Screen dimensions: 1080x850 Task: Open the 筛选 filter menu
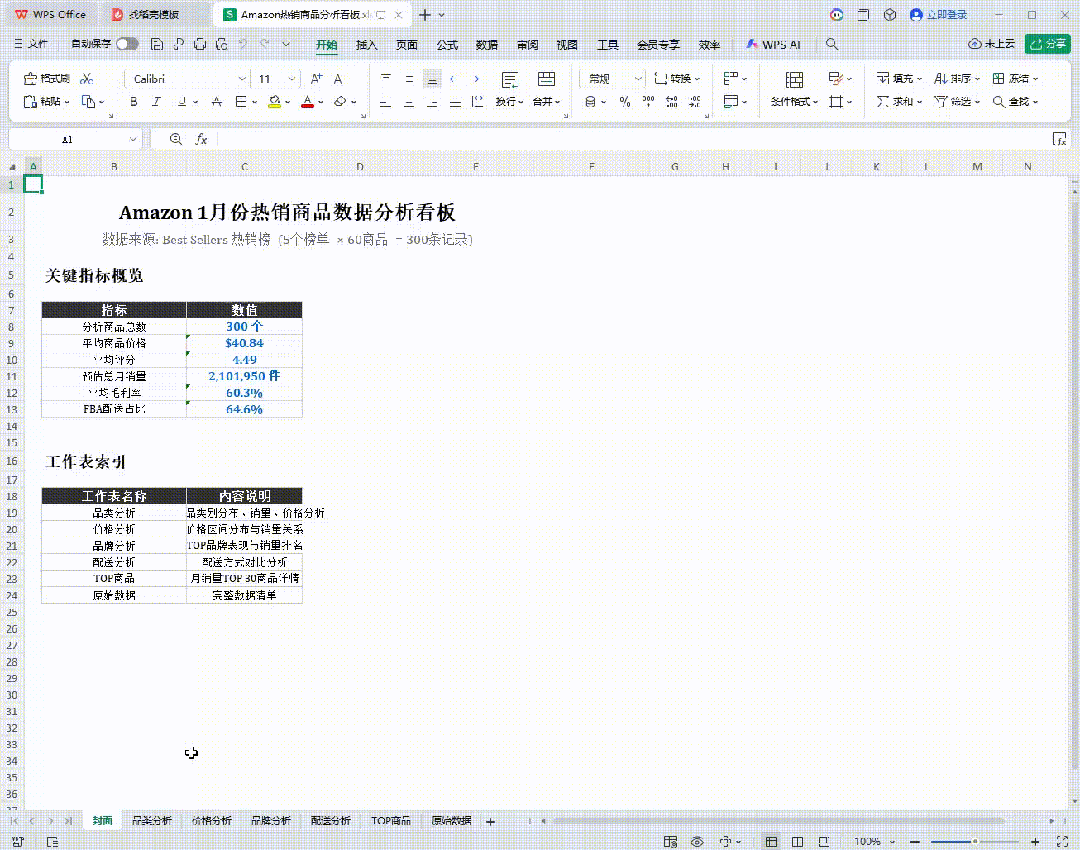(x=957, y=102)
